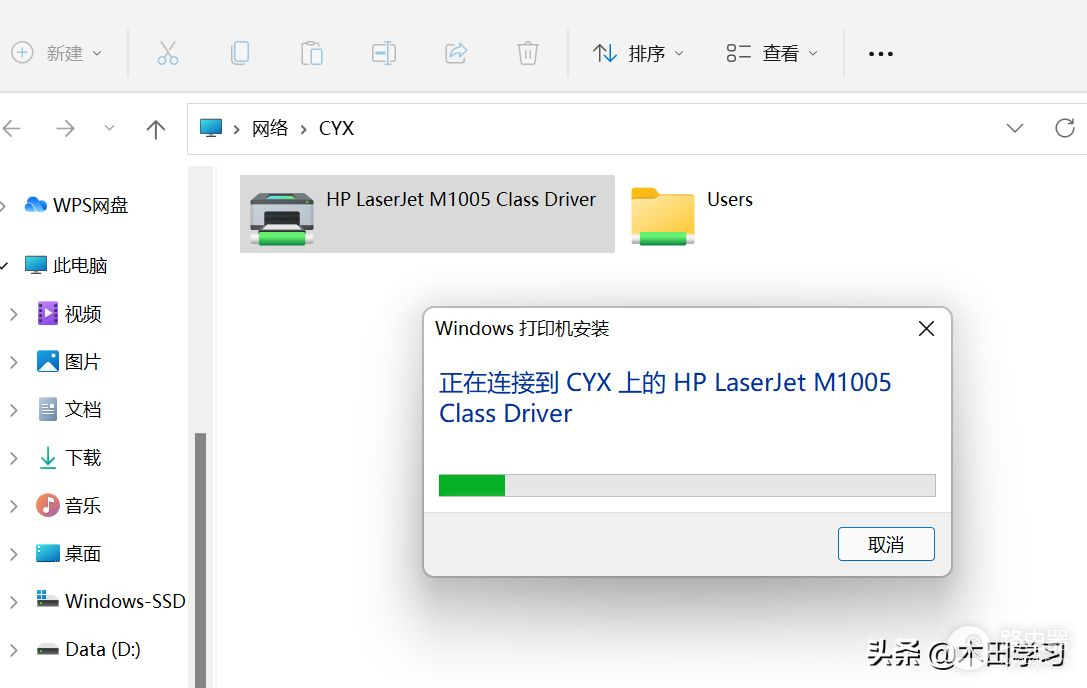The height and width of the screenshot is (688, 1087).
Task: Open the 音乐 folder in sidebar
Action: [x=69, y=506]
